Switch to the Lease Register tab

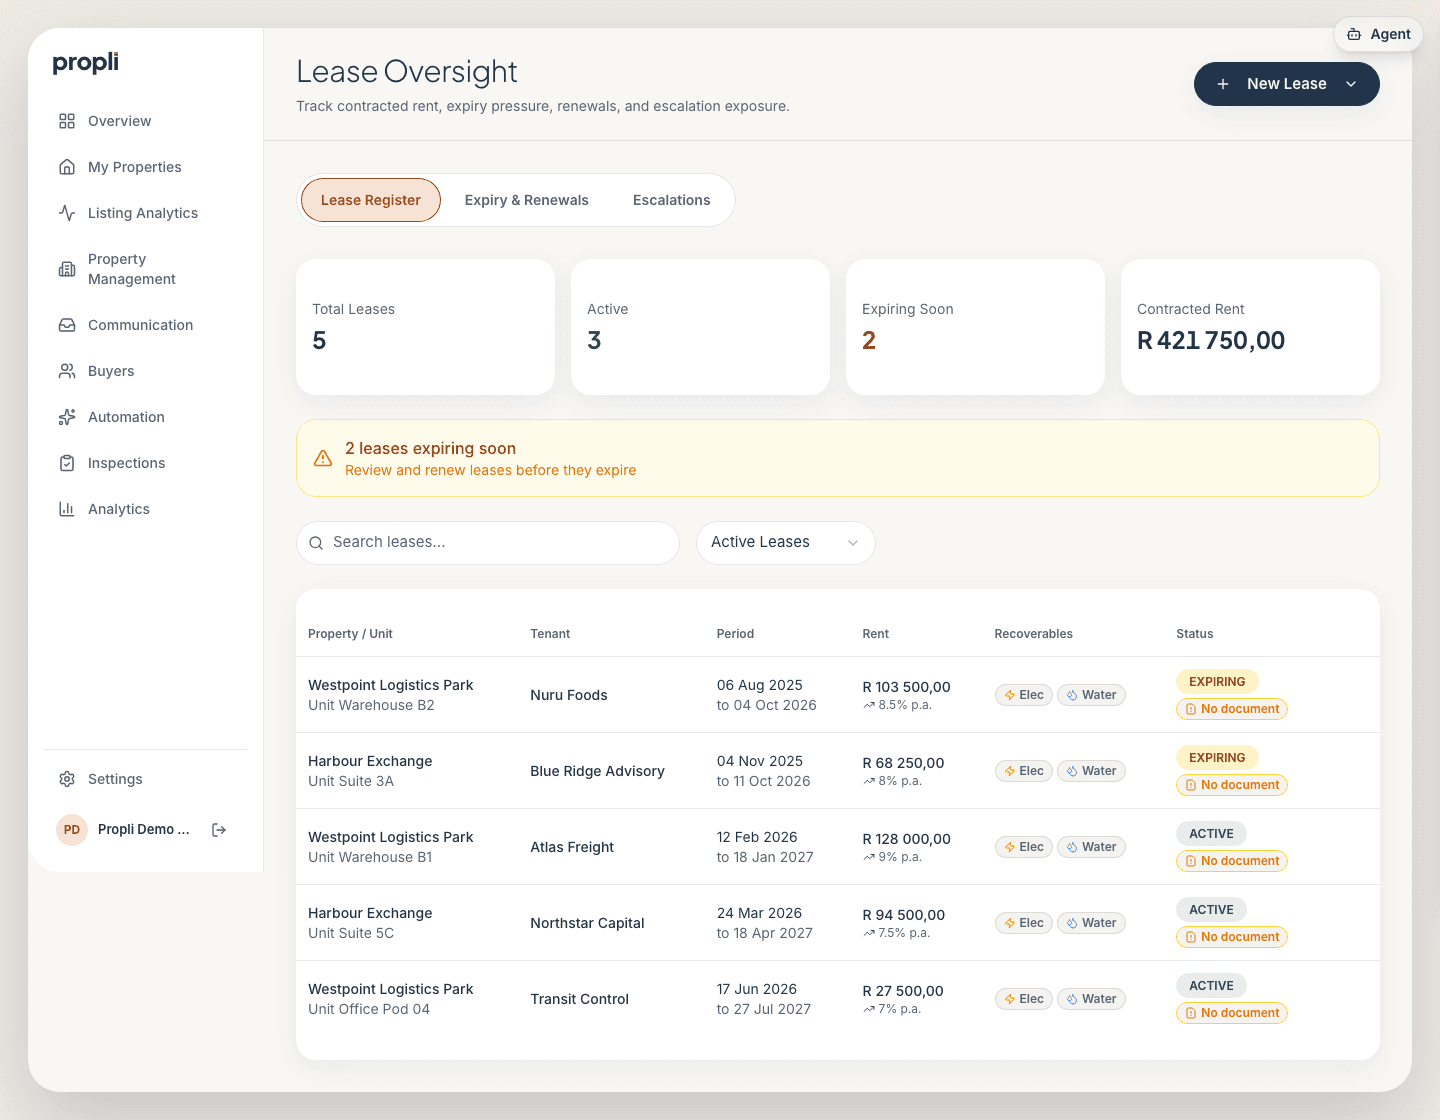pyautogui.click(x=371, y=200)
